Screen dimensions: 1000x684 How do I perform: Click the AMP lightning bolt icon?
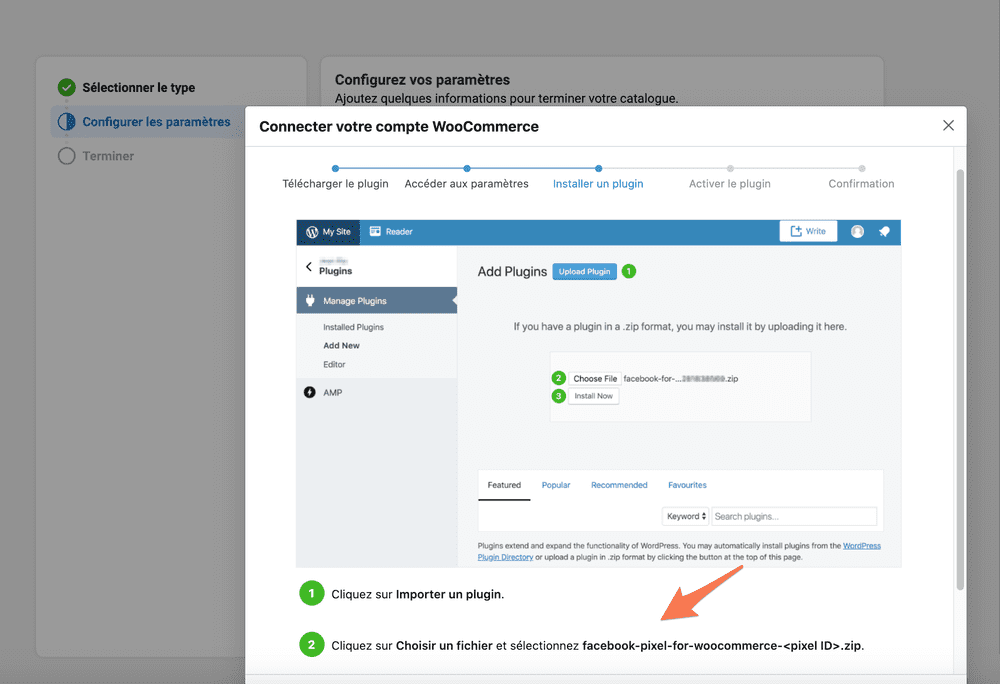(309, 392)
